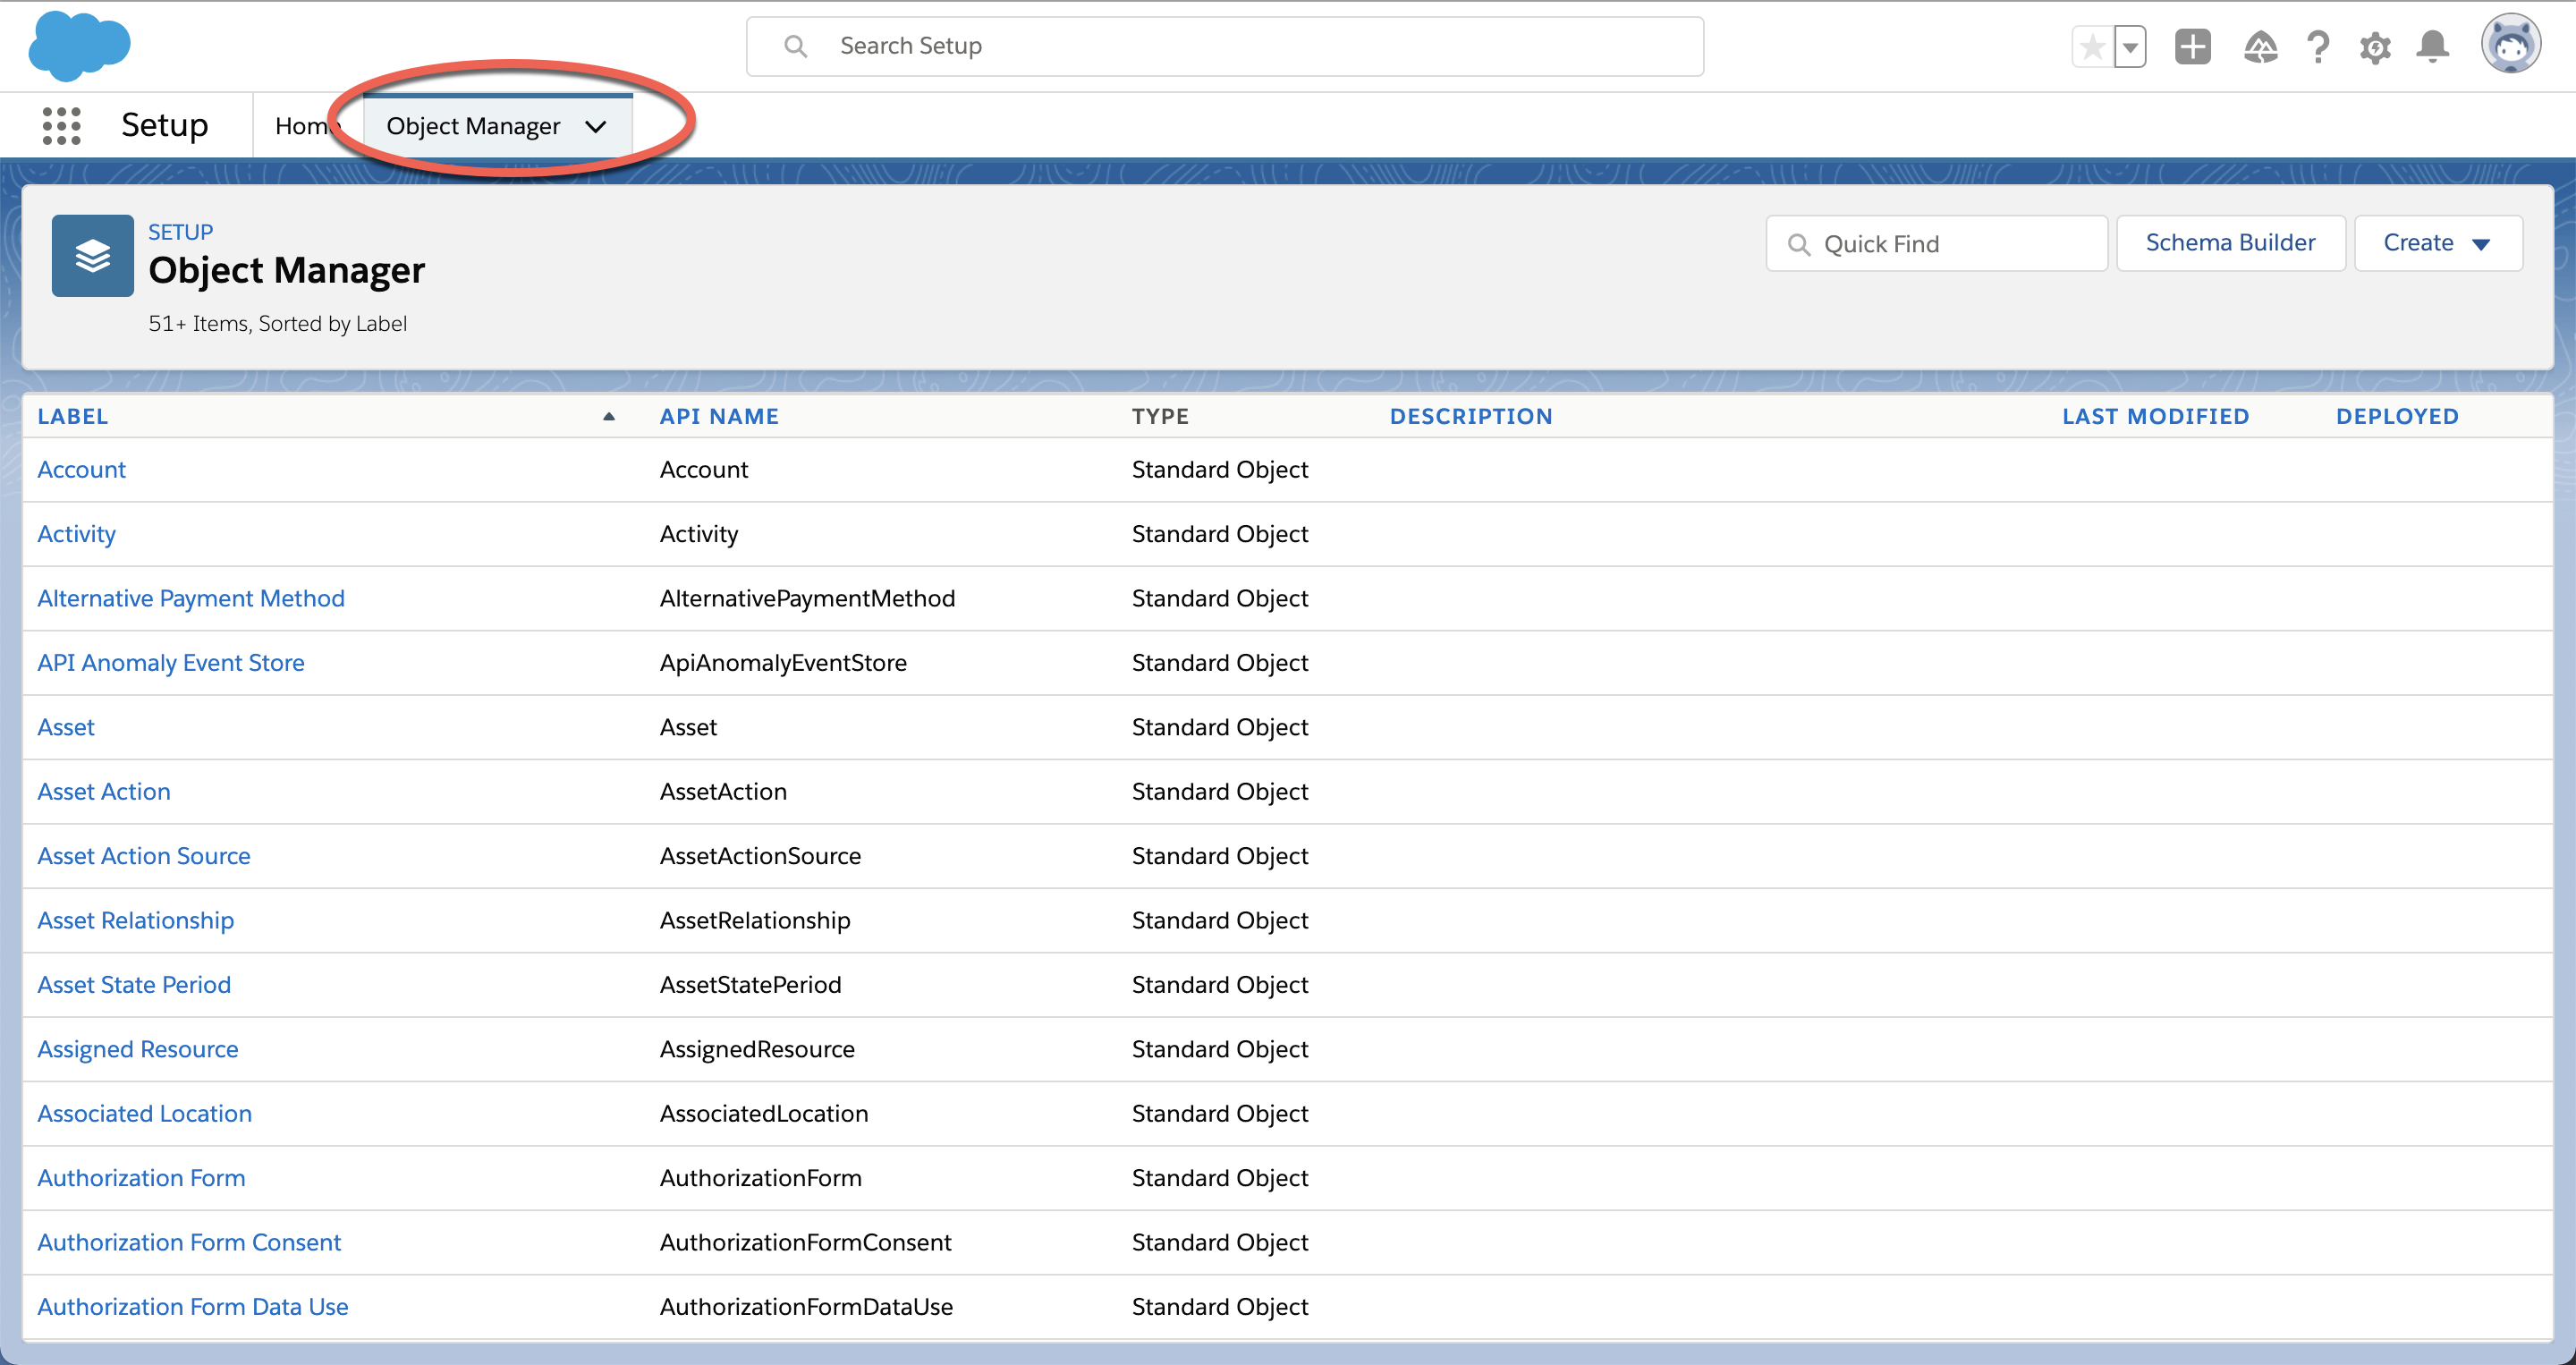Click Standard Object type in Account row
The height and width of the screenshot is (1365, 2576).
pyautogui.click(x=1220, y=469)
